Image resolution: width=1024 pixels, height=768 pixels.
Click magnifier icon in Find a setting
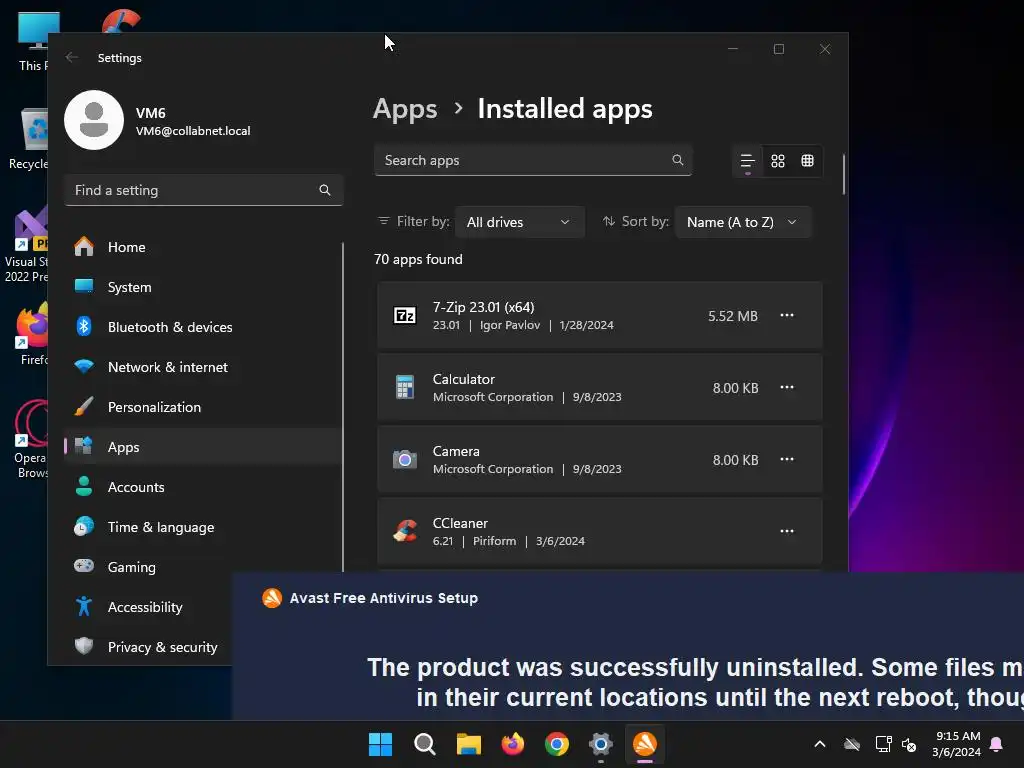point(325,190)
